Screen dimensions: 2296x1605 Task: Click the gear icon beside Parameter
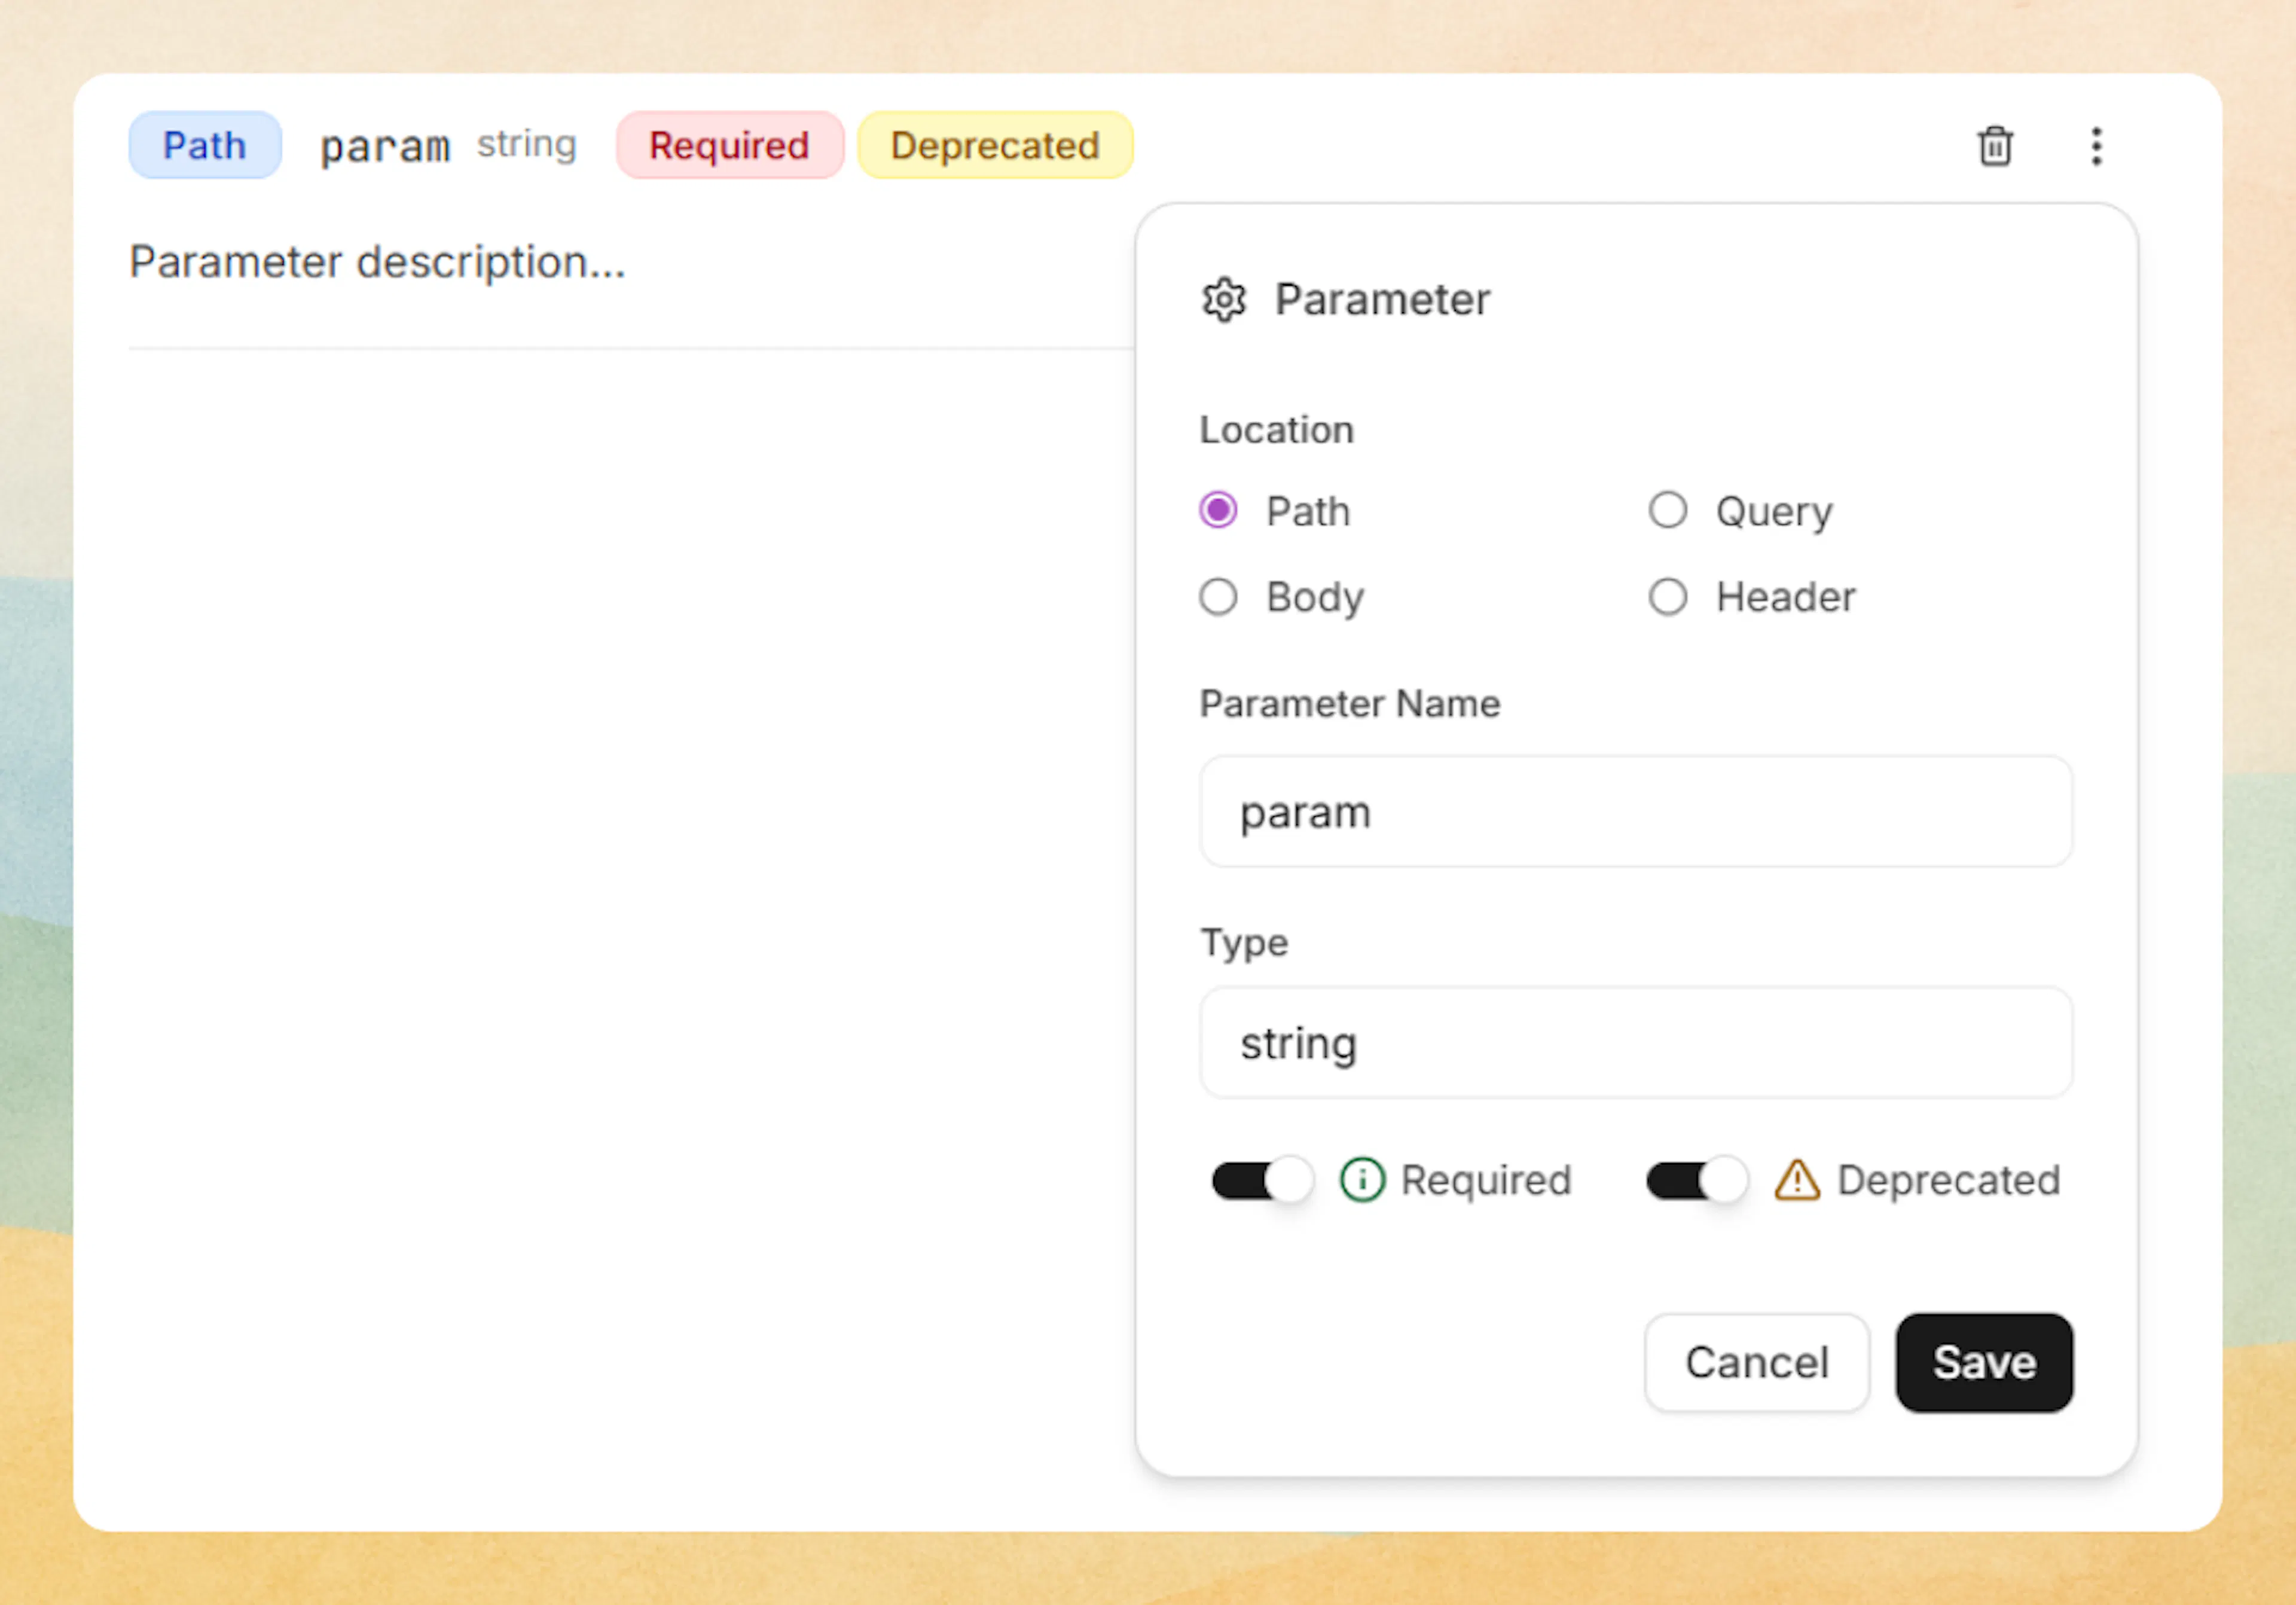click(1223, 300)
